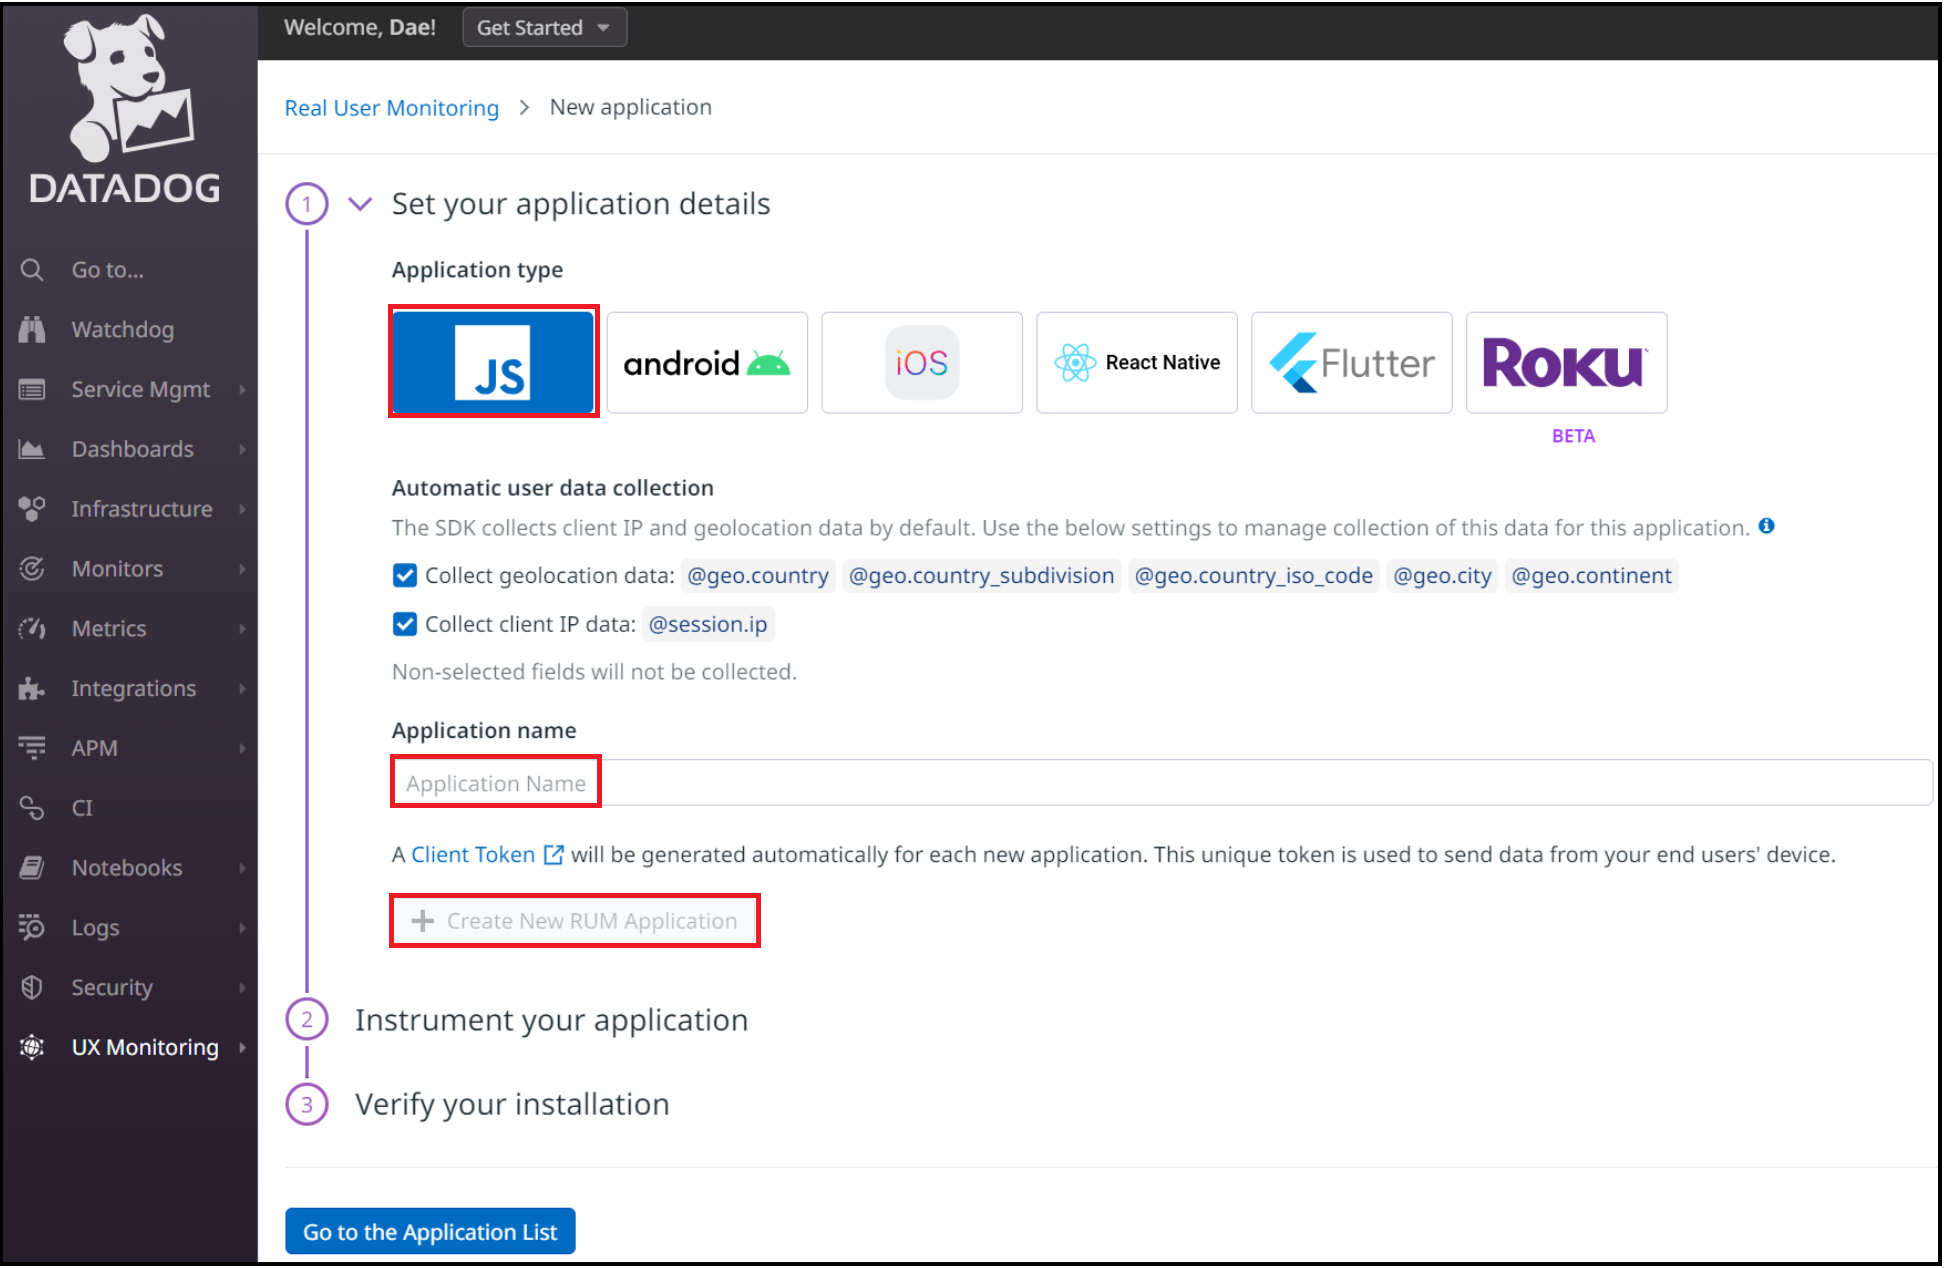Open the Dashboards menu in sidebar
Screen dimensions: 1944x1268
(x=132, y=449)
